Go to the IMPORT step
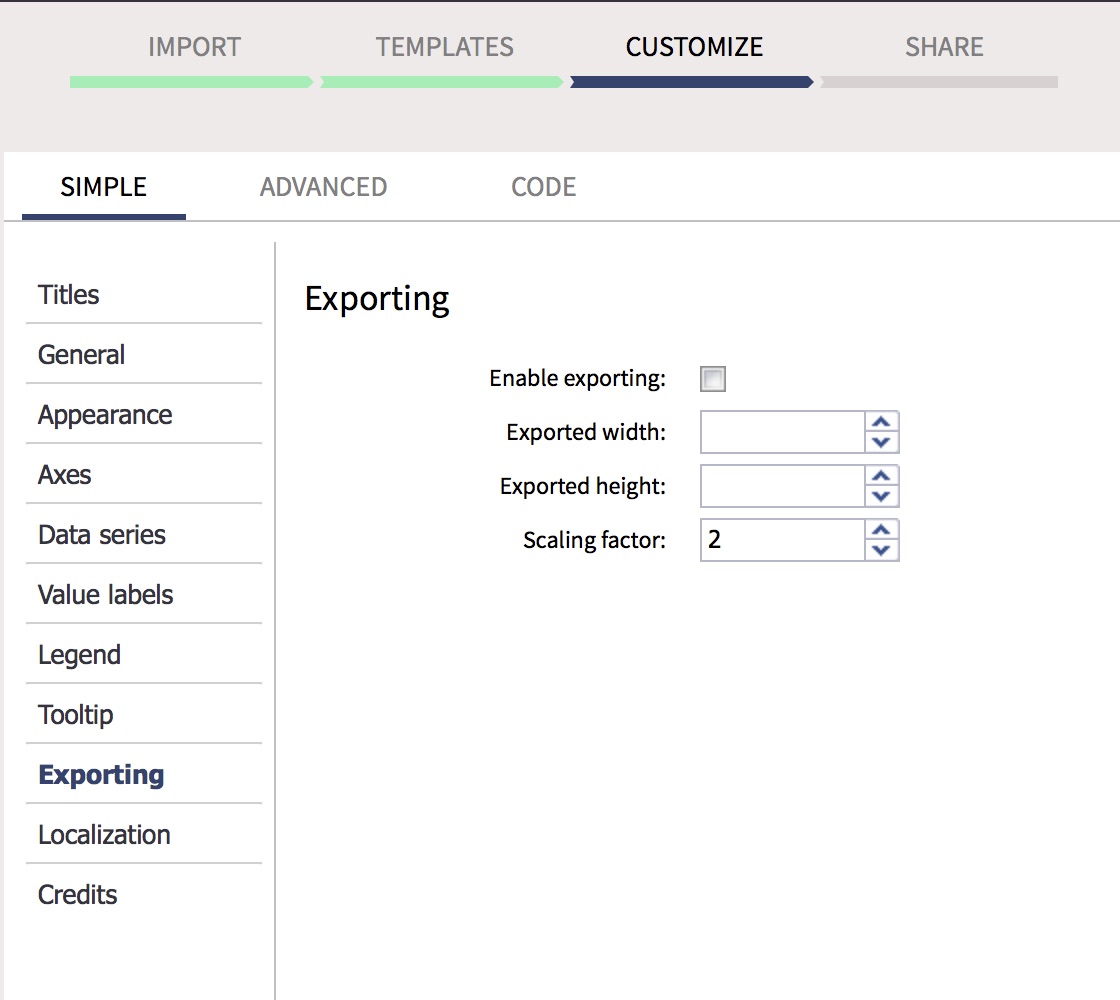This screenshot has height=1000, width=1120. [194, 47]
